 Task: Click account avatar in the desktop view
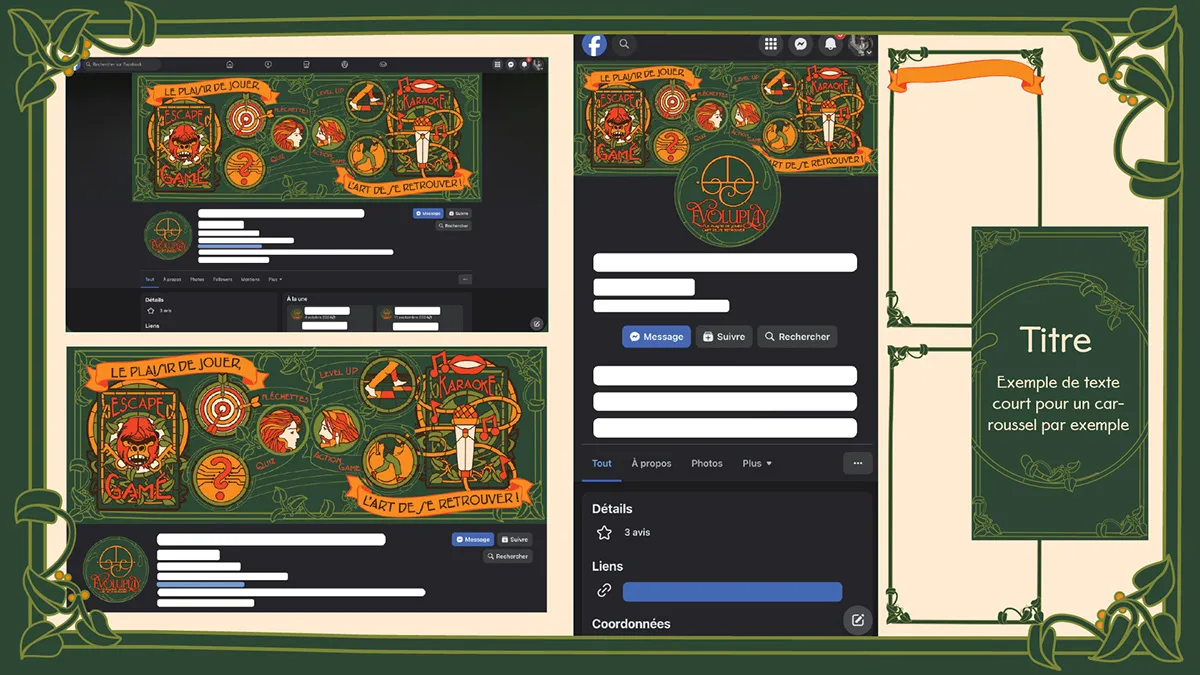(538, 64)
